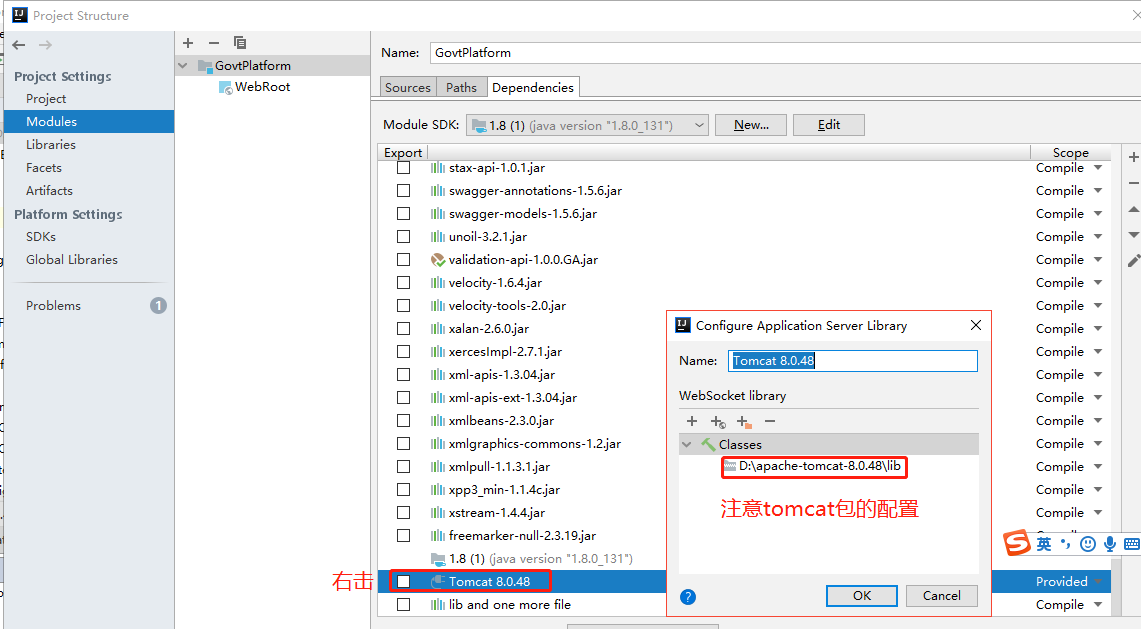Image resolution: width=1141 pixels, height=629 pixels.
Task: Open SDKs under Platform Settings
Action: (x=41, y=237)
